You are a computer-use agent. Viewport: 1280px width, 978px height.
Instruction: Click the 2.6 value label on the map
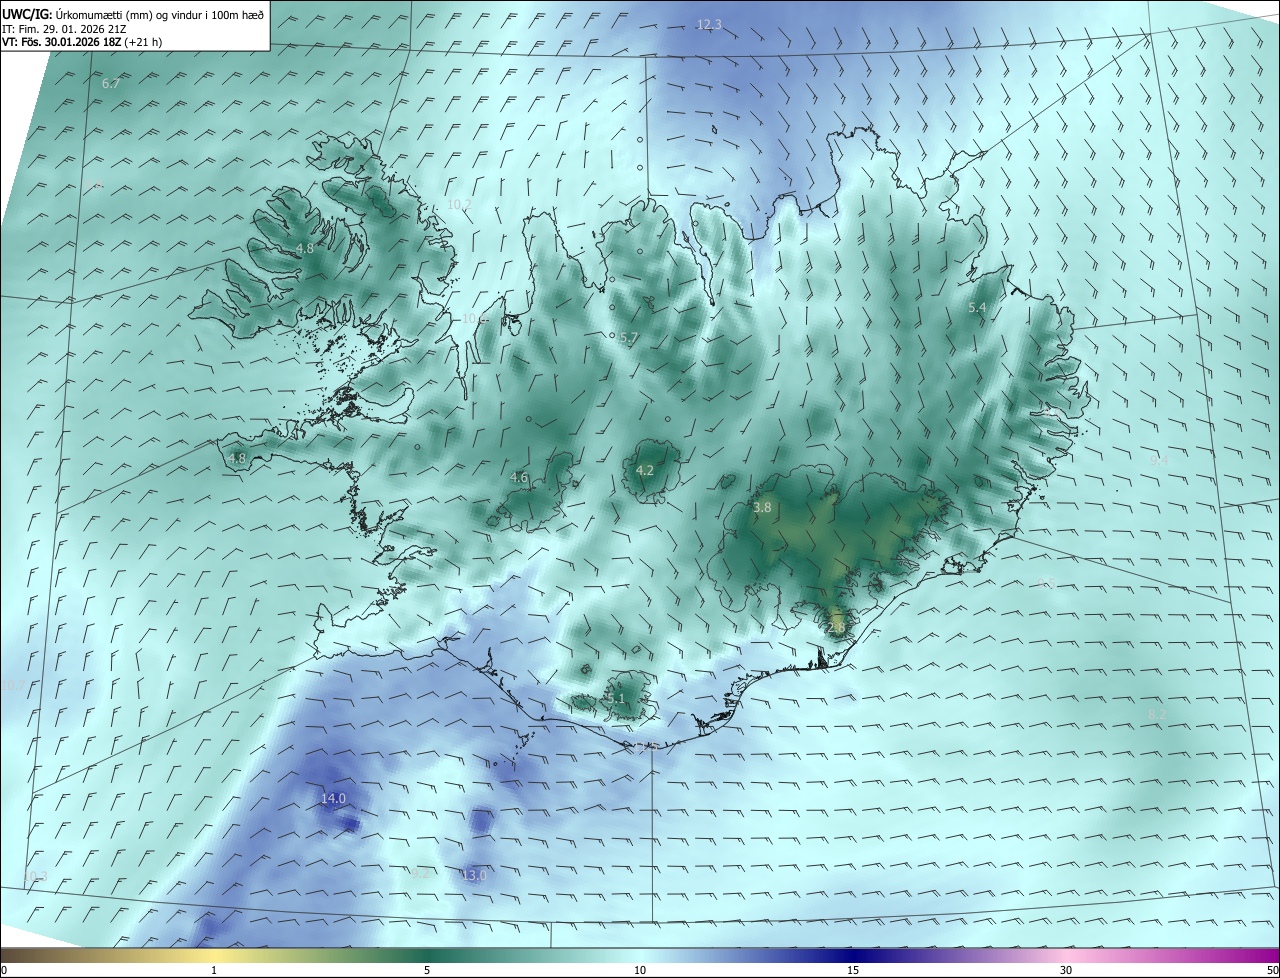click(x=837, y=627)
